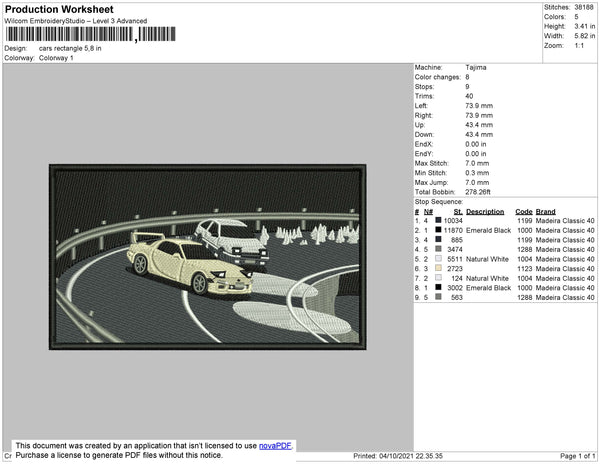Select white swatch for stop 5 with 5511 stitches
Viewport: 600px width, 464px height.
click(x=438, y=259)
